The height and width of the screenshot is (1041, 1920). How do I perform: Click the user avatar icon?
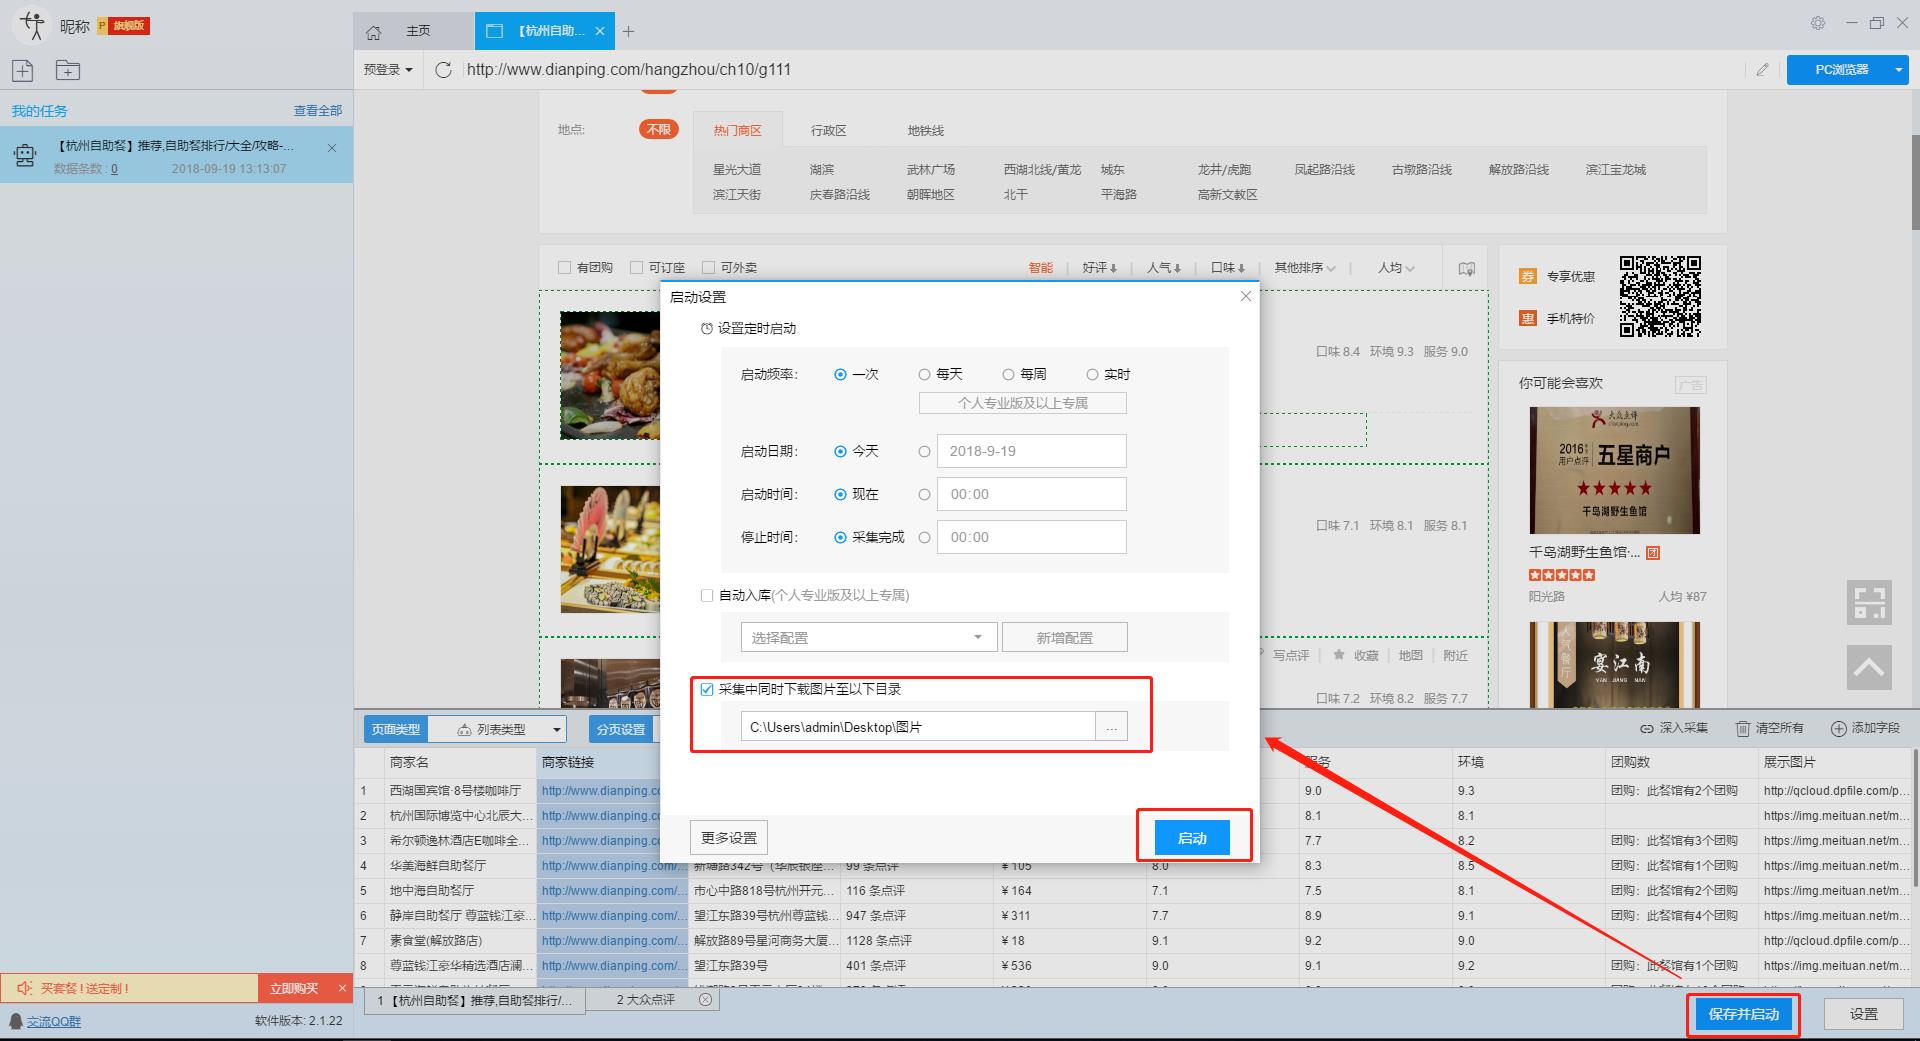point(33,24)
